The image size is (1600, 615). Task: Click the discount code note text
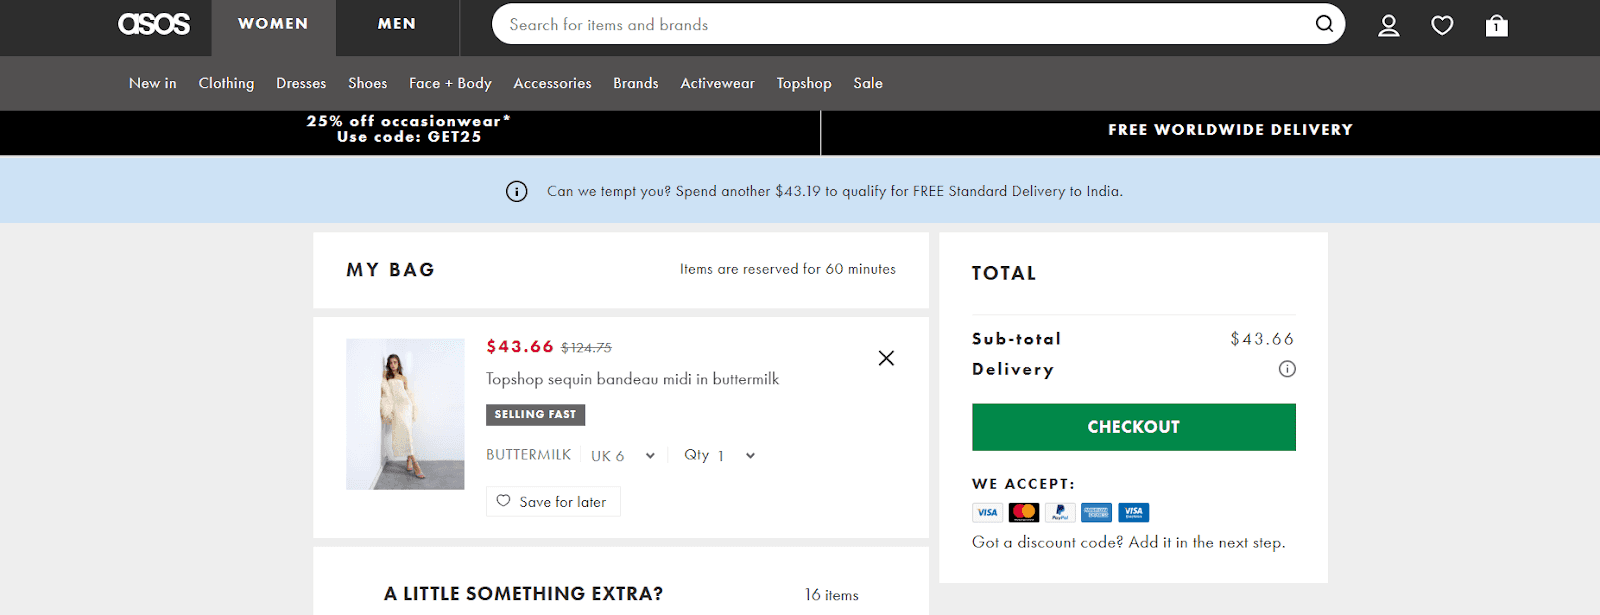(1129, 542)
